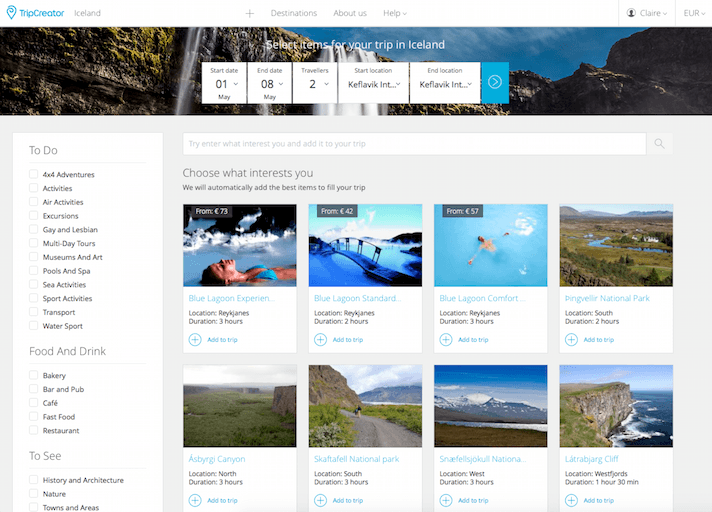Click plus icon on Blue Lagoon Experience card
This screenshot has width=712, height=512.
[195, 340]
